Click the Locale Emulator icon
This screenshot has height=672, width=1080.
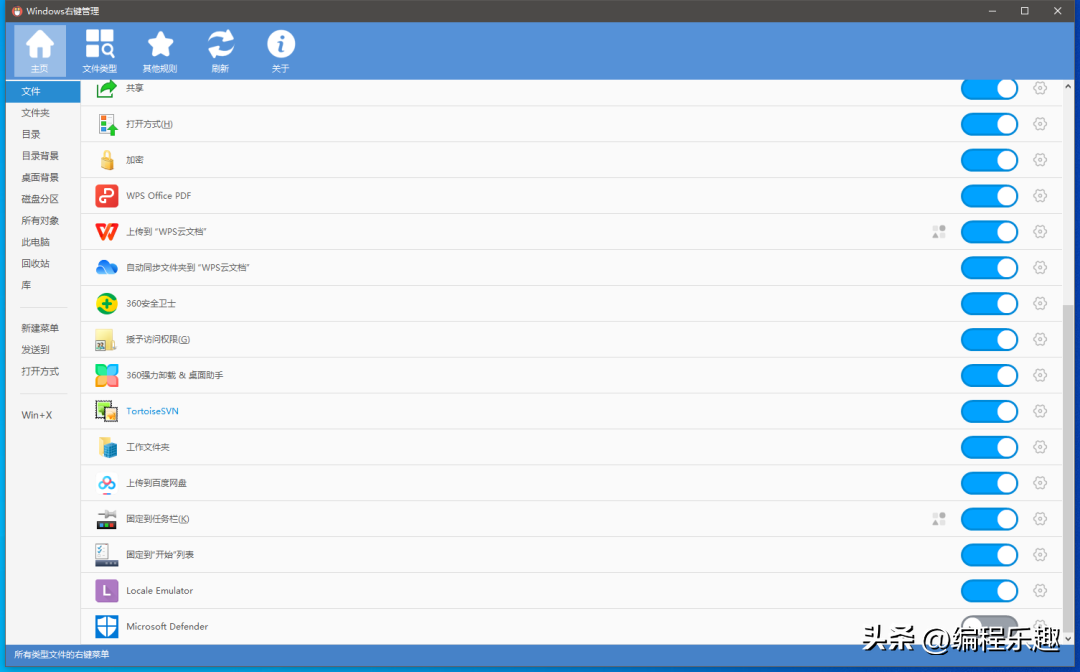coord(107,590)
